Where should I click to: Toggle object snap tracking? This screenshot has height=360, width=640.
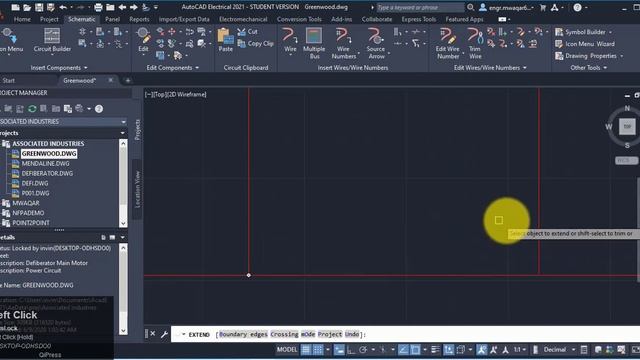coord(403,350)
